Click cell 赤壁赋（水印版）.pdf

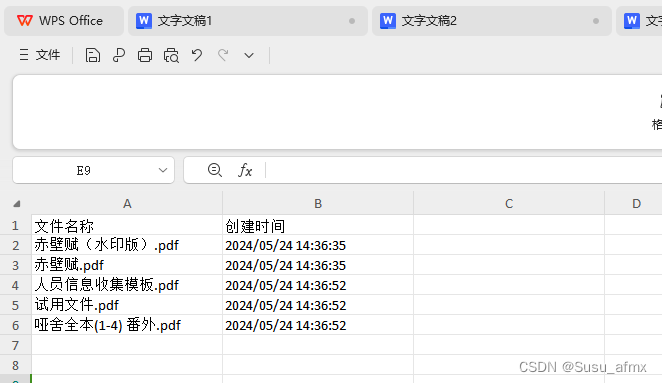[x=127, y=245]
